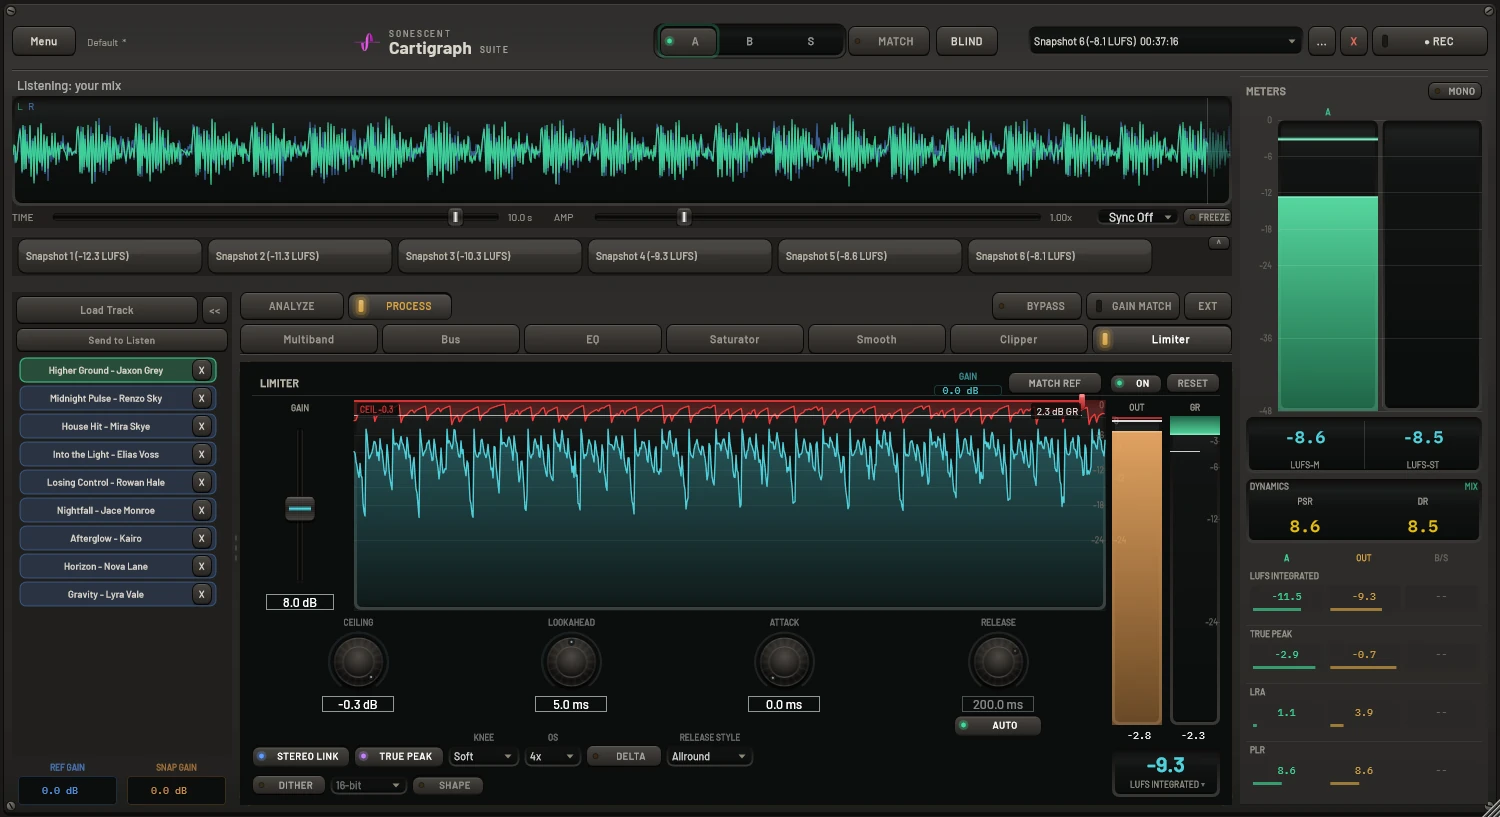Viewport: 1500px width, 817px height.
Task: Remove Horizon - Nova Lane track
Action: (201, 566)
